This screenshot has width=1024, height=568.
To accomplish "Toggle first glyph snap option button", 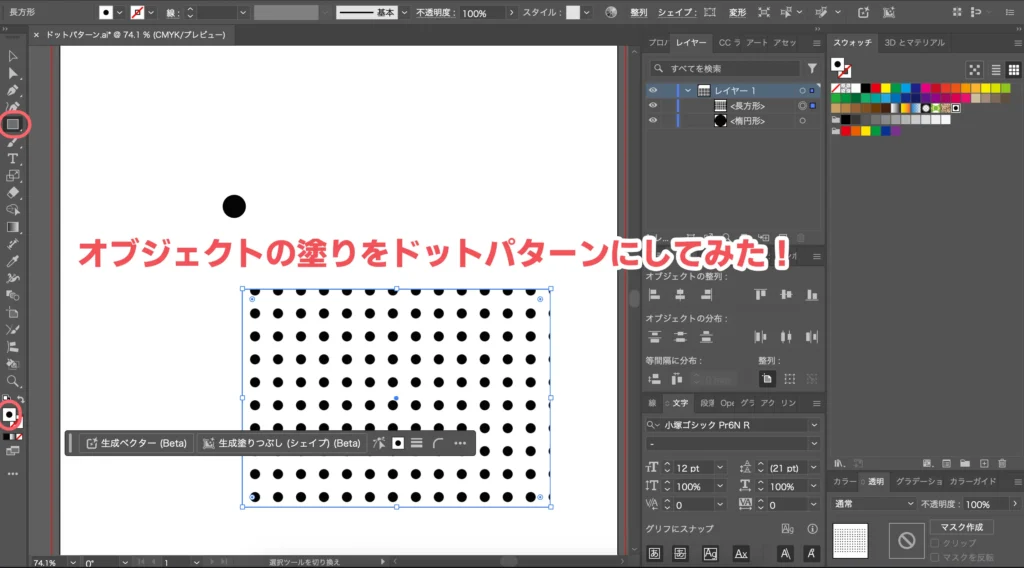I will [654, 554].
